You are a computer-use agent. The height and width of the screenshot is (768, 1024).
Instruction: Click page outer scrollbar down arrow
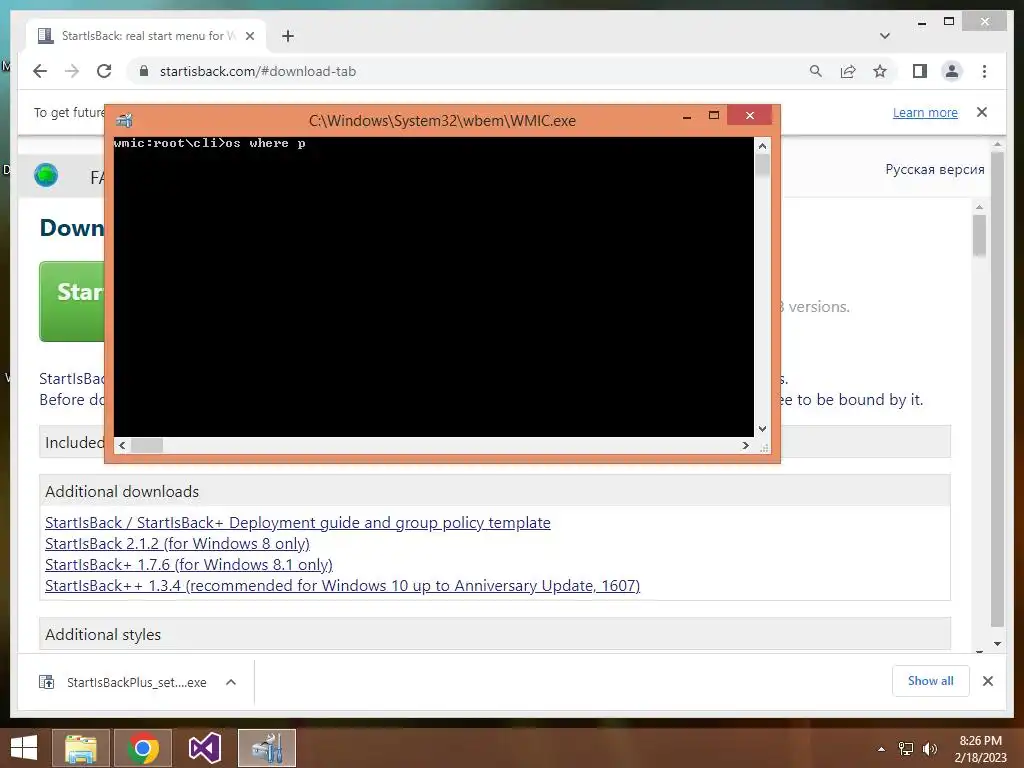pos(997,643)
